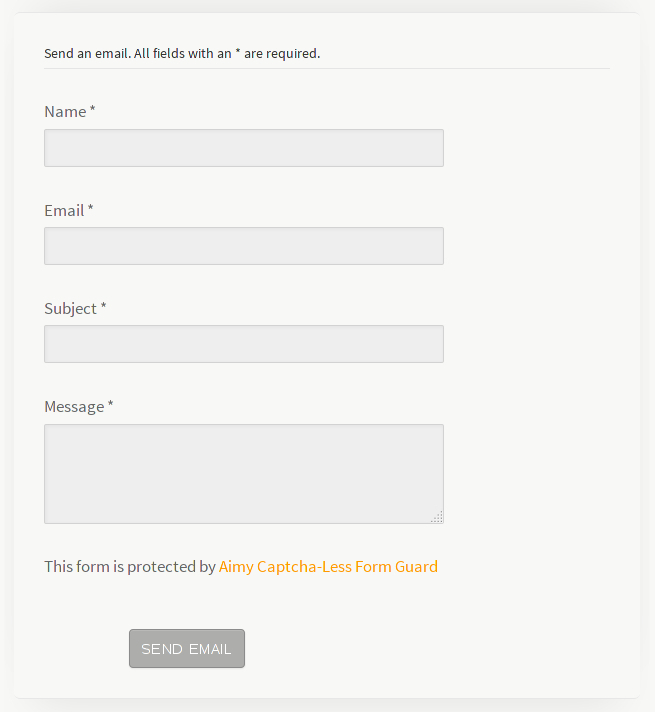Open the Aimy Captcha-Less Form Guard link
Image resolution: width=655 pixels, height=712 pixels.
pyautogui.click(x=328, y=567)
